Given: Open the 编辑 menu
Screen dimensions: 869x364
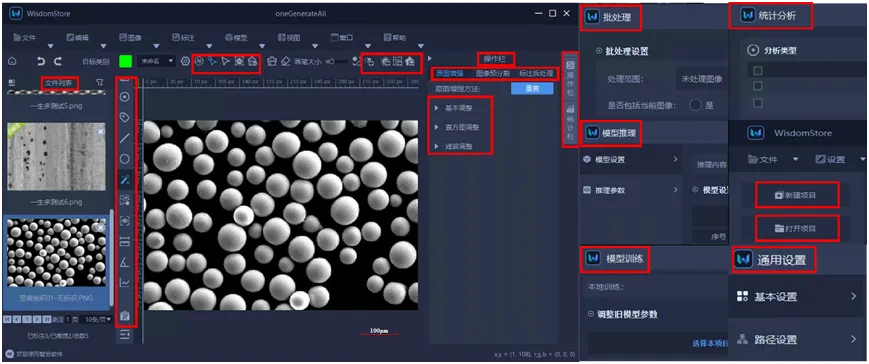Looking at the screenshot, I should click(x=78, y=38).
